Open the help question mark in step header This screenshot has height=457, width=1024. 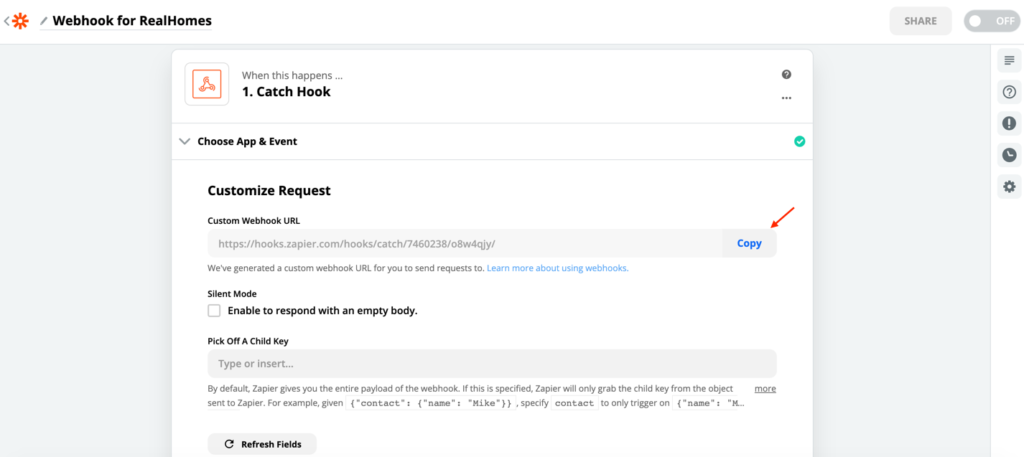click(786, 74)
